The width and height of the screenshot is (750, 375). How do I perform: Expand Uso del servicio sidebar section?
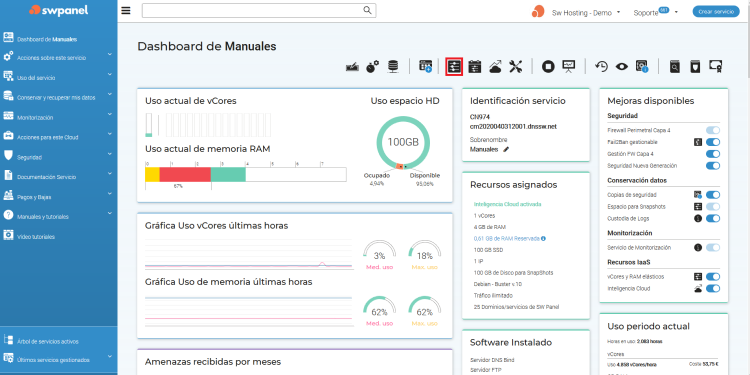(x=58, y=77)
